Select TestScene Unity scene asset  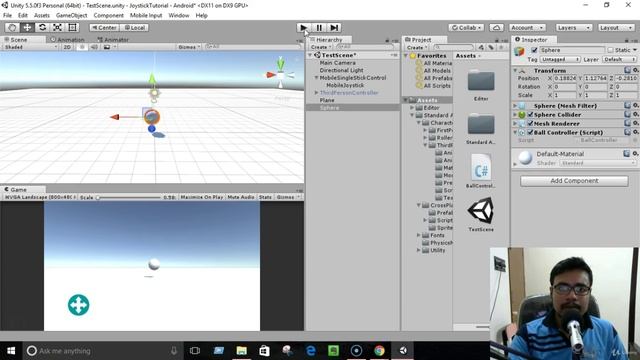[x=481, y=211]
